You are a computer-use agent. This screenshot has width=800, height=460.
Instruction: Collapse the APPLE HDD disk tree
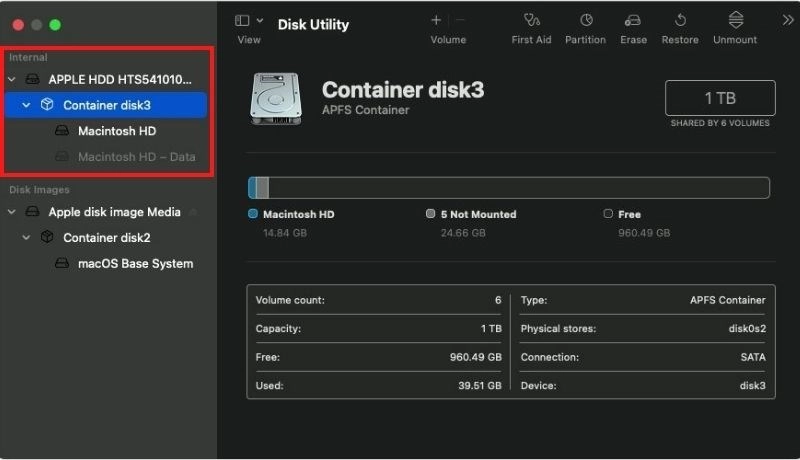[x=12, y=79]
